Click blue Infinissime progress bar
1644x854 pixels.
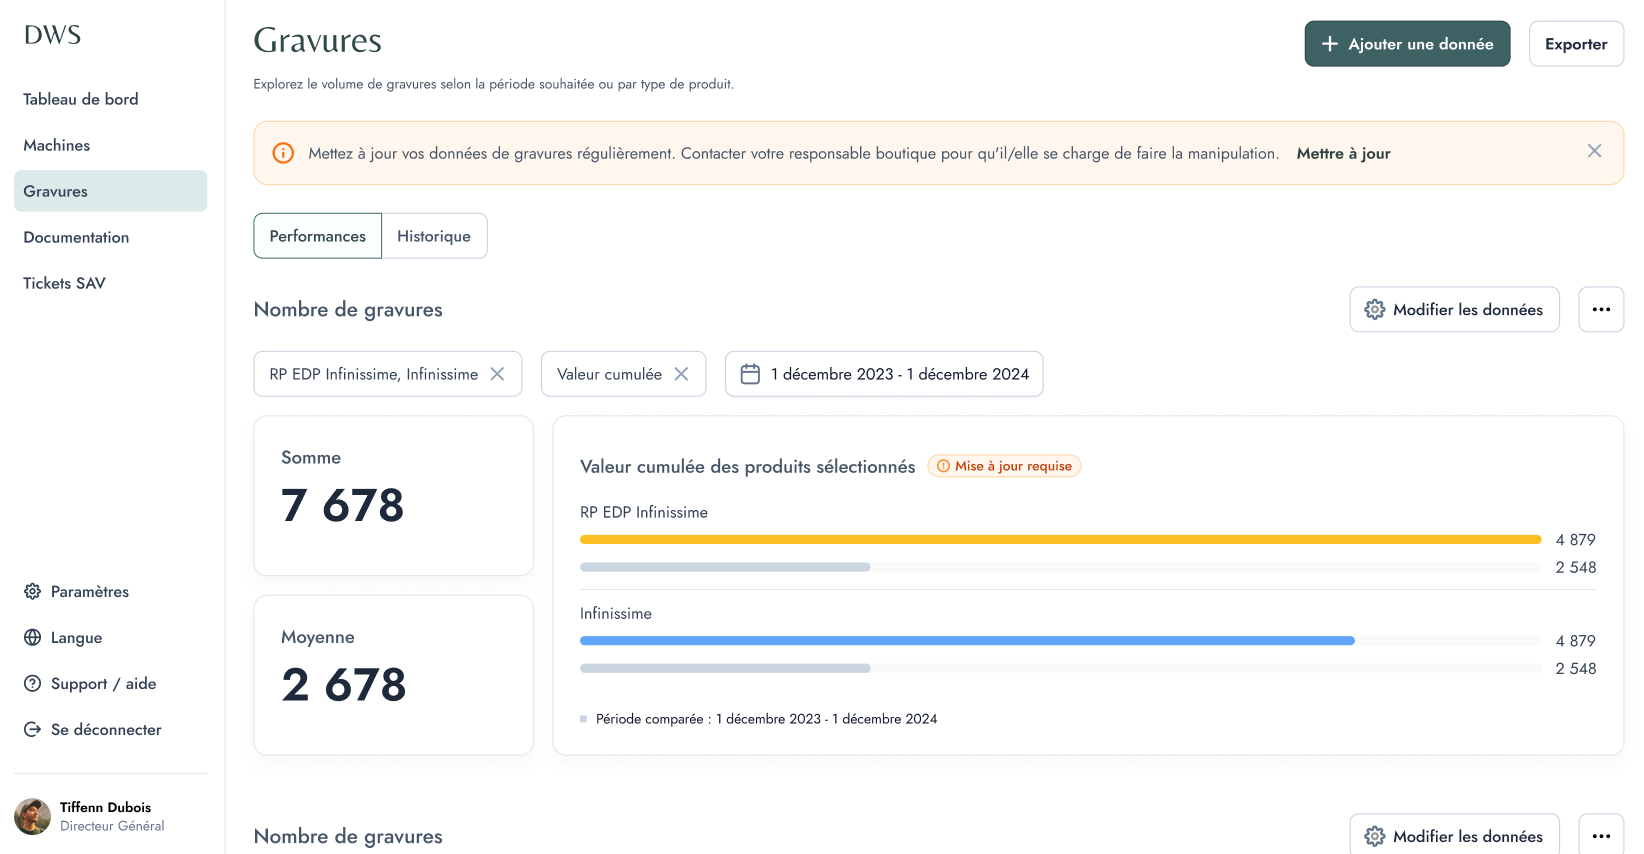point(967,640)
